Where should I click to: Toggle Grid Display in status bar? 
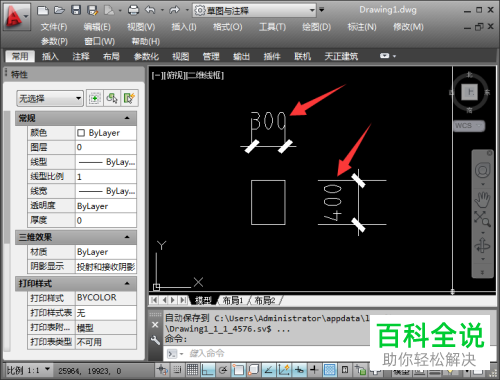(193, 370)
